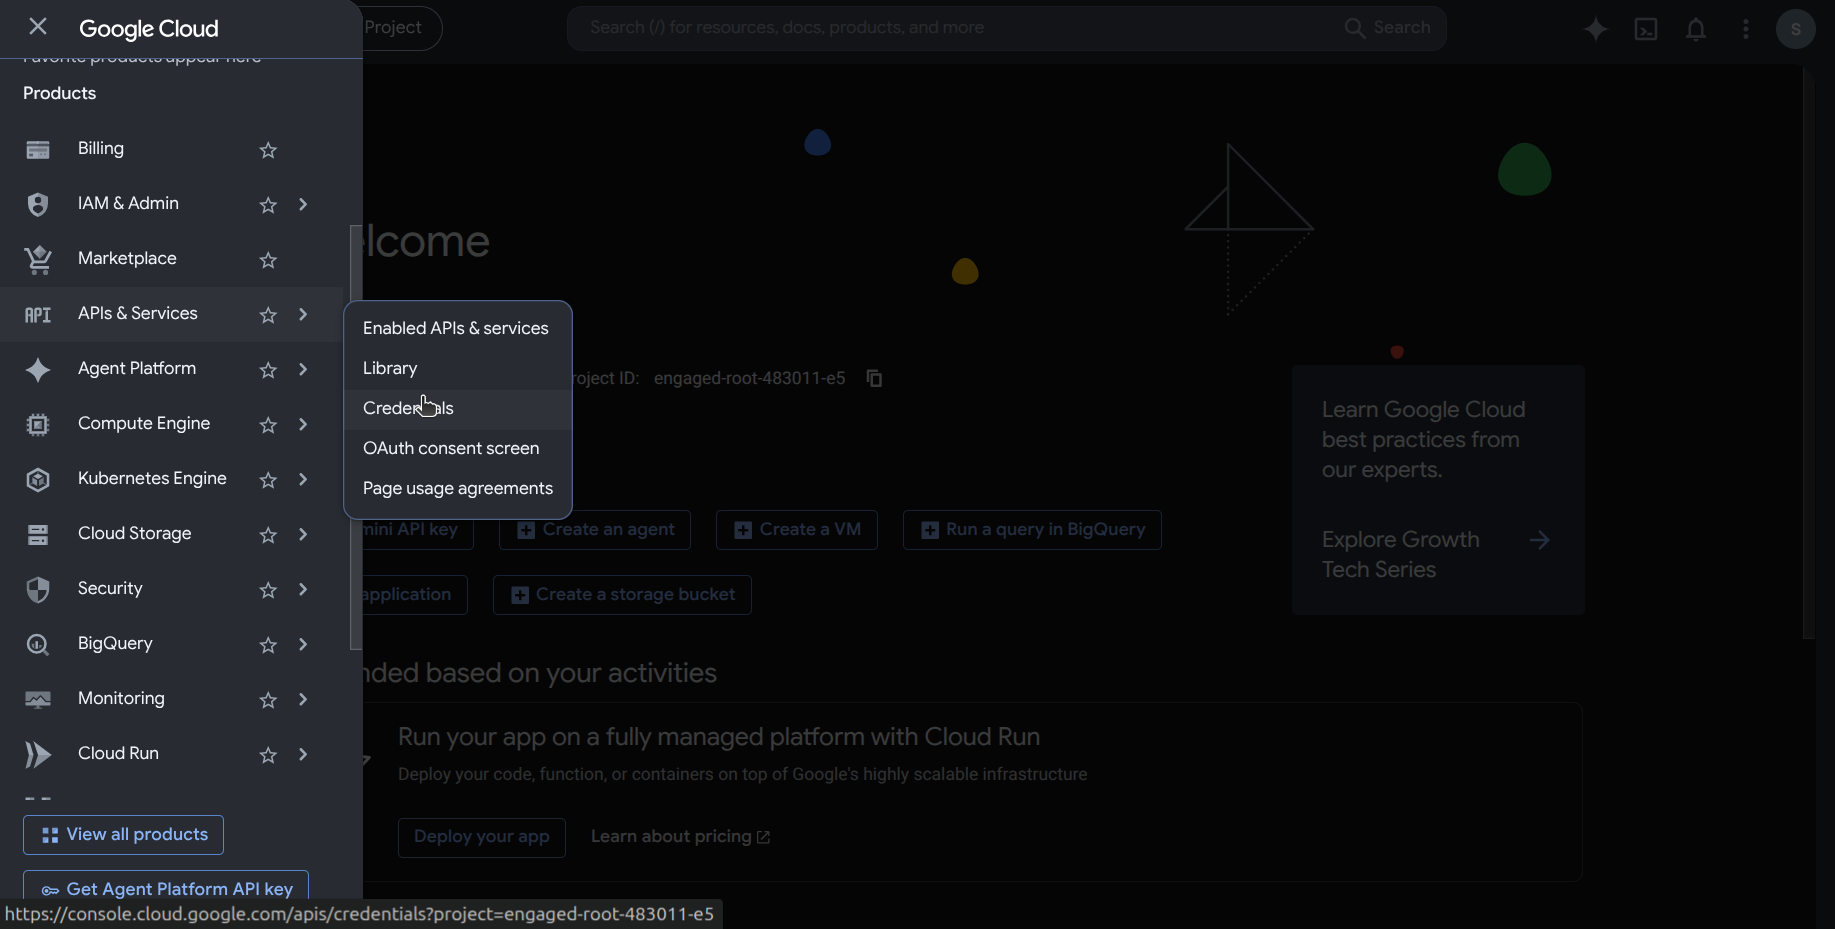Open Gemini sparkle icon in top bar
Viewport: 1835px width, 929px height.
click(x=1596, y=29)
